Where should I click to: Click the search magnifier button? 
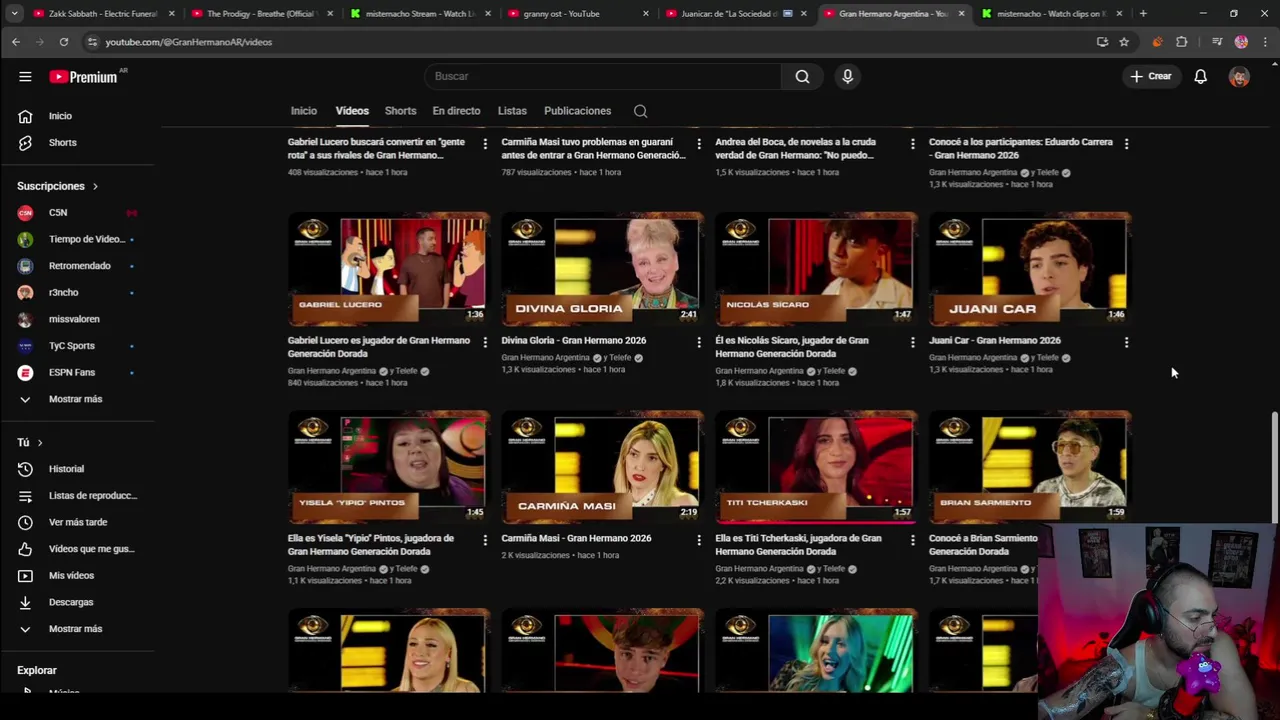coord(802,76)
